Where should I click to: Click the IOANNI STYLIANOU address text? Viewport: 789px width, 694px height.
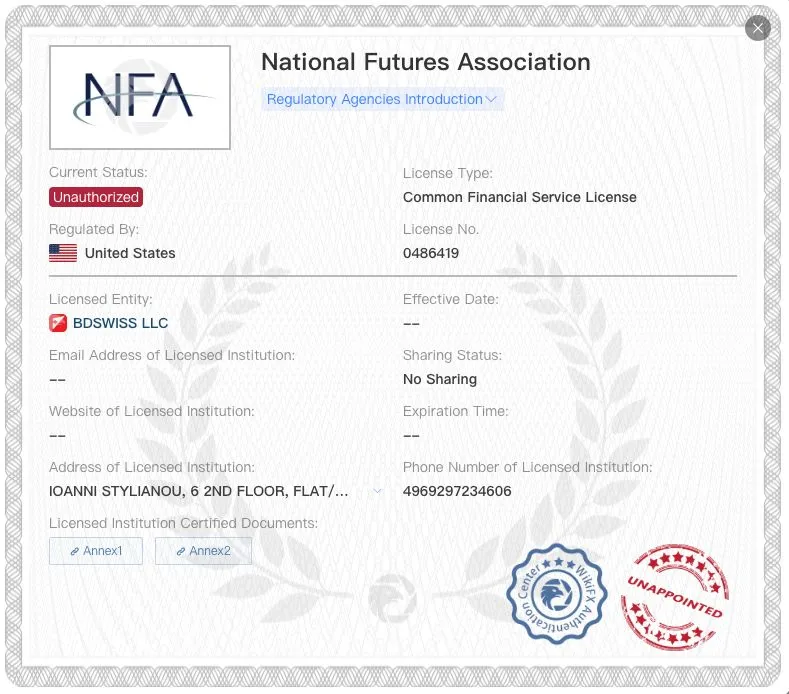click(x=198, y=491)
